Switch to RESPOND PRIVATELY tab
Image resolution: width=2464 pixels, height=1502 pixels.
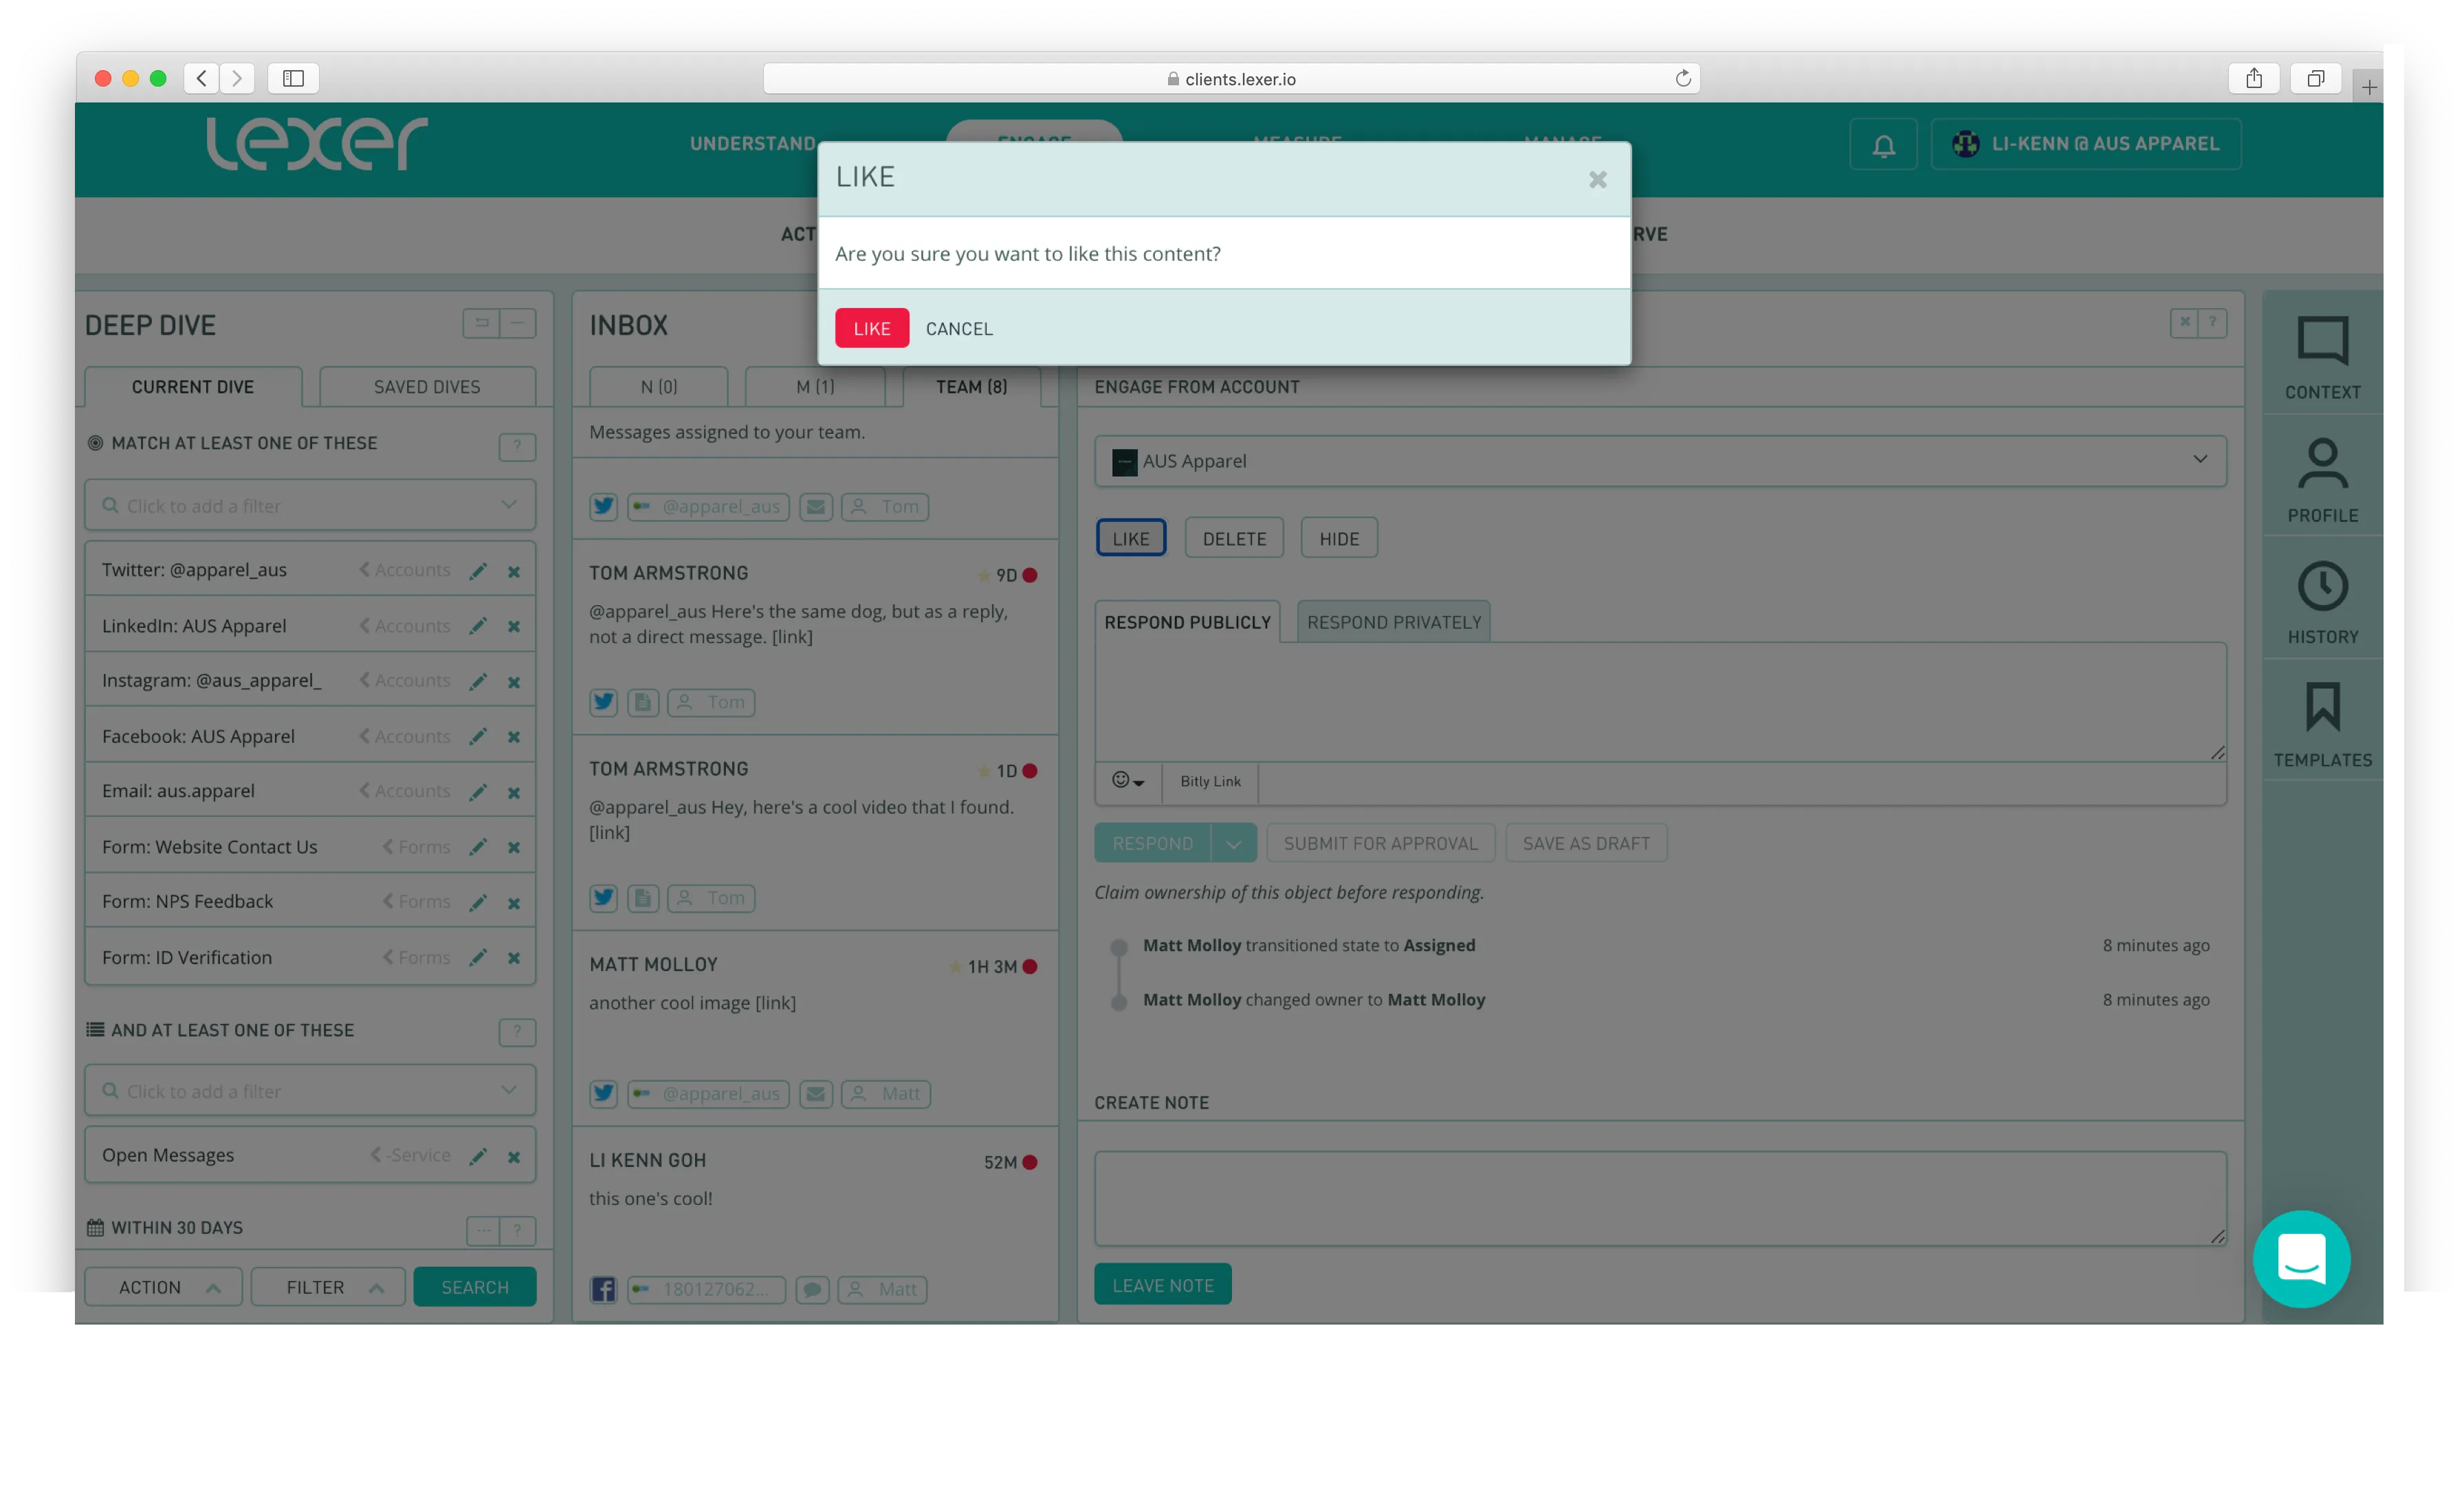(1393, 622)
